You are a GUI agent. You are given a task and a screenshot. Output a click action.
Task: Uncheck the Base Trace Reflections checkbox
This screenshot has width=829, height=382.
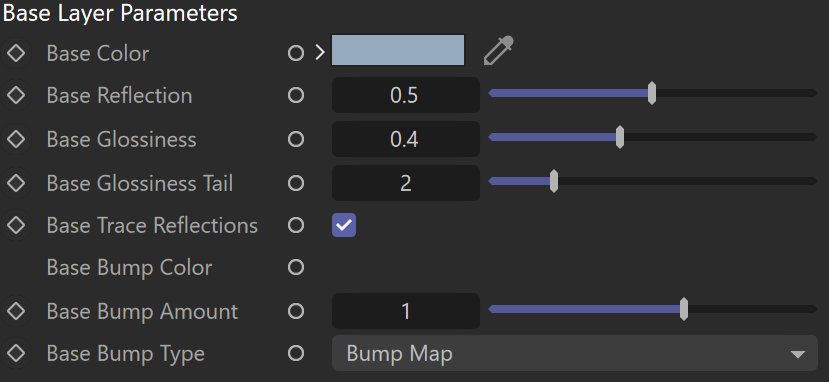coord(344,226)
